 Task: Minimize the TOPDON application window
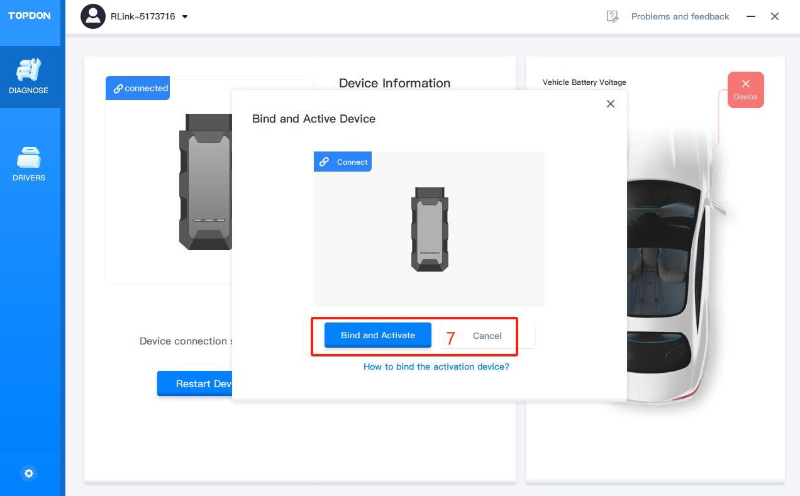click(750, 17)
